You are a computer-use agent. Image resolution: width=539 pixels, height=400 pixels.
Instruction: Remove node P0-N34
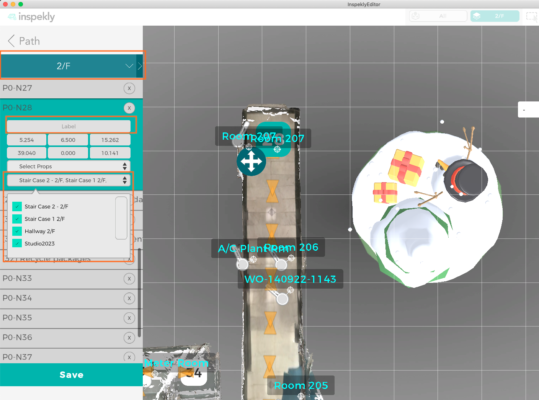[129, 298]
